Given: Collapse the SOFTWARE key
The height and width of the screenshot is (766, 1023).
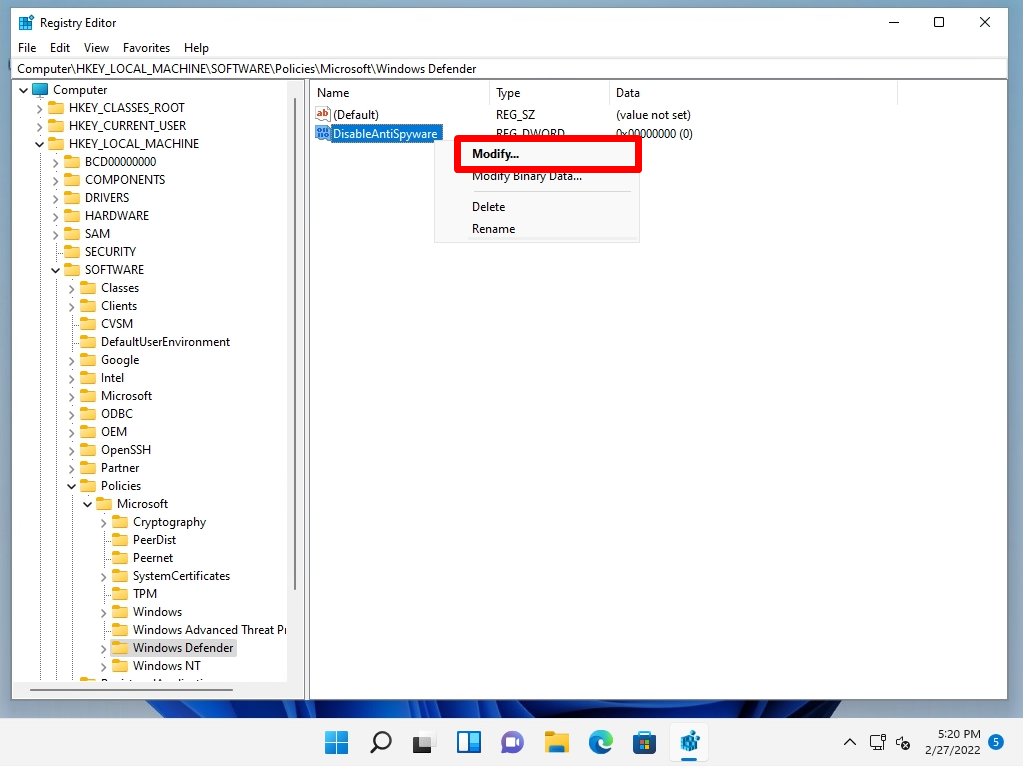Looking at the screenshot, I should point(55,270).
